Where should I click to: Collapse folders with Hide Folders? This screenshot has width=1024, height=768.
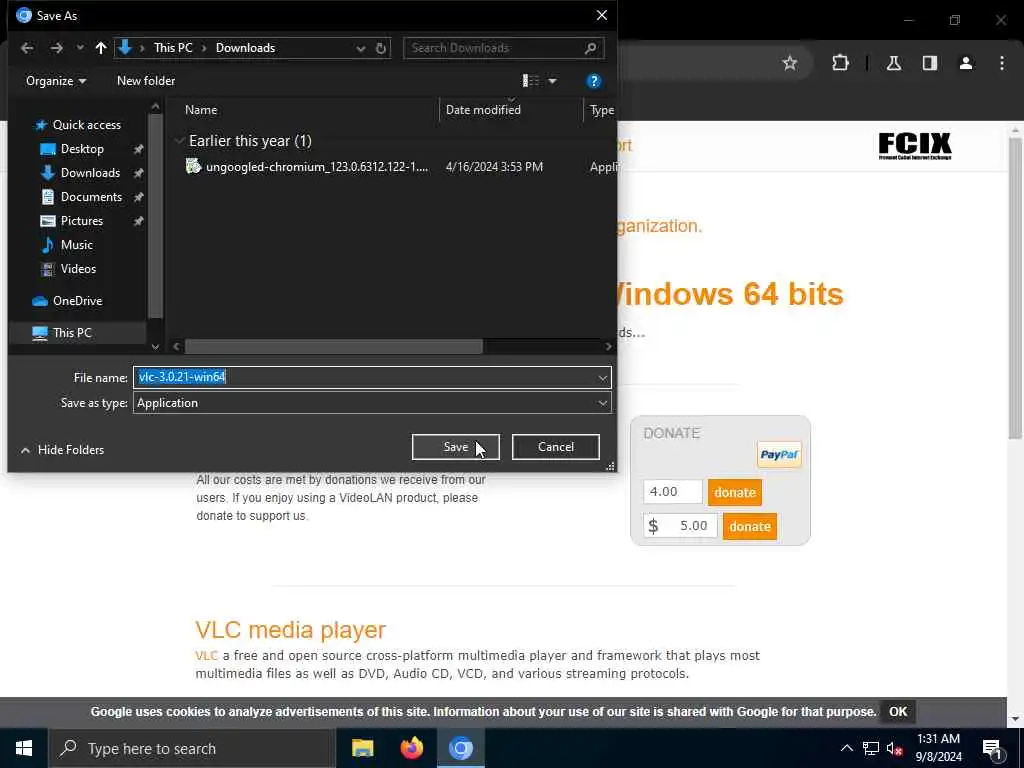click(x=63, y=450)
